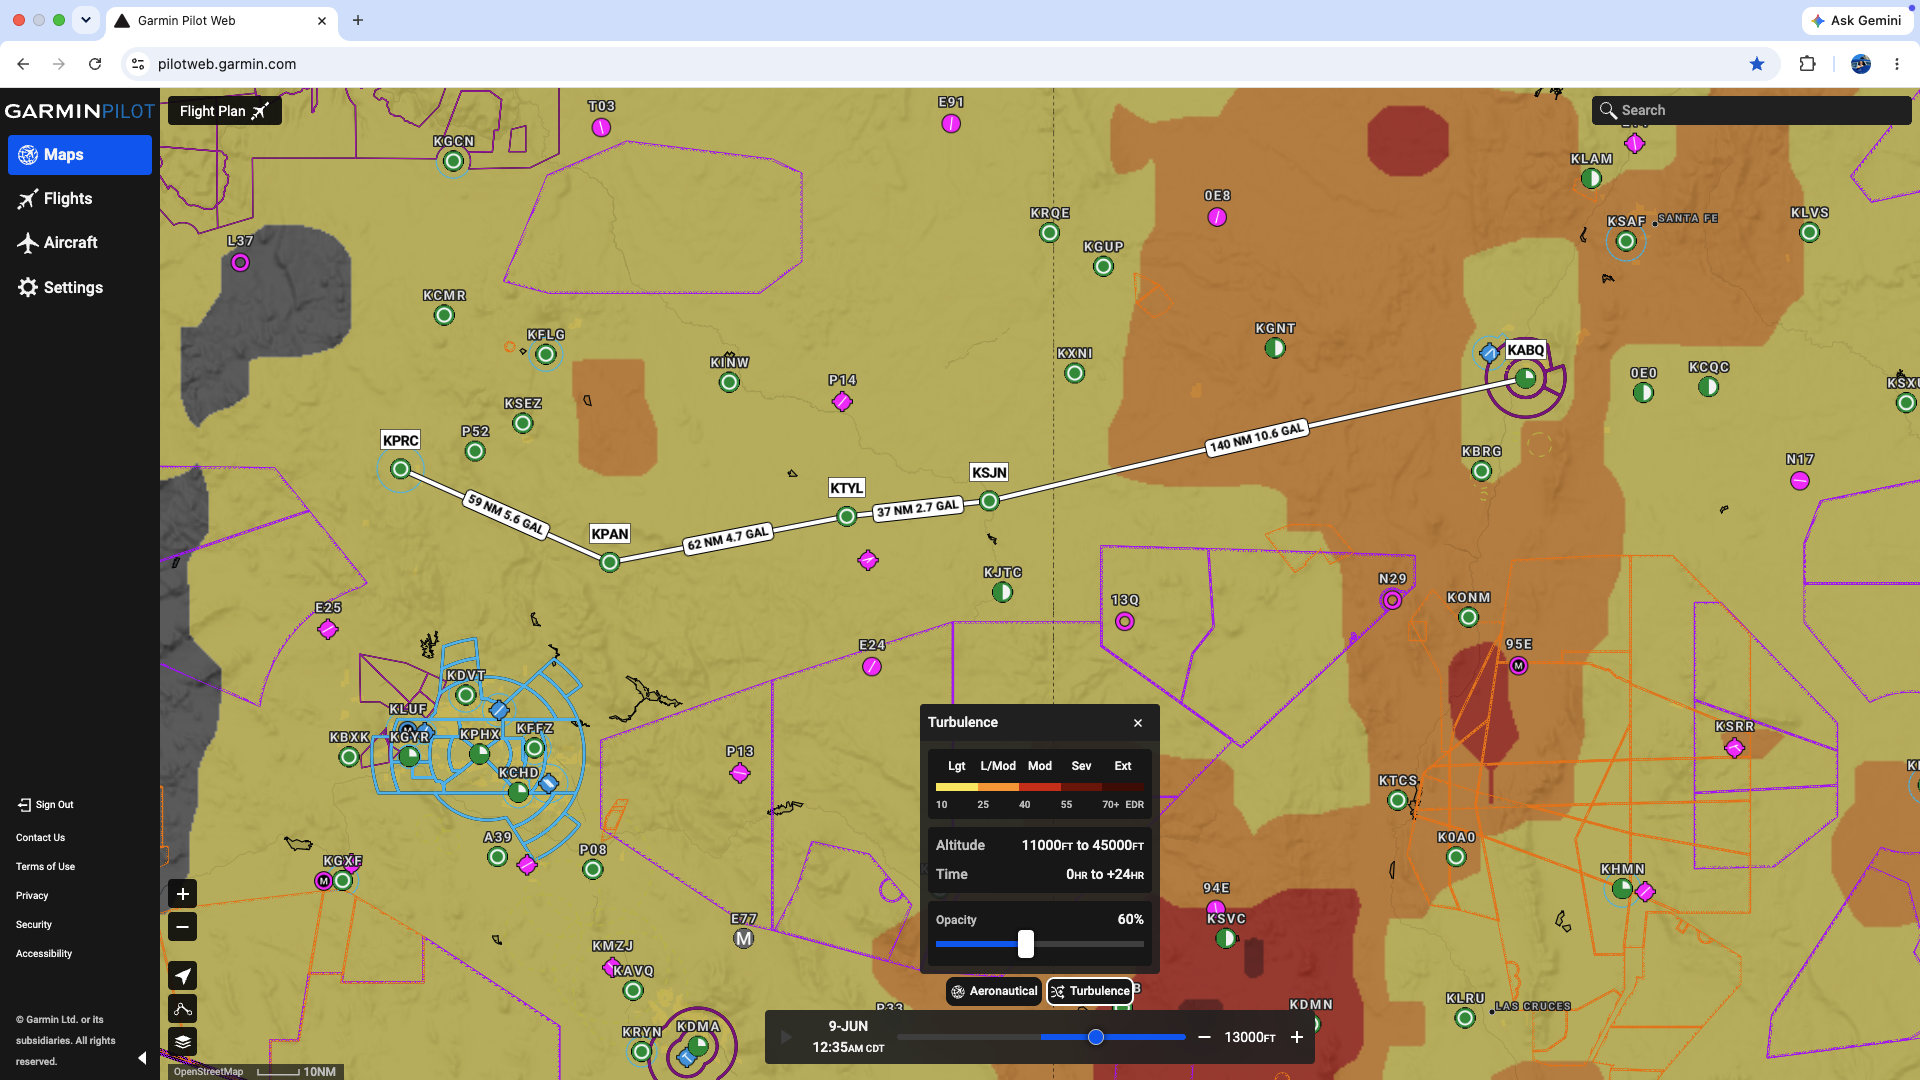This screenshot has width=1920, height=1080.
Task: Open Terms of Use link
Action: click(45, 867)
